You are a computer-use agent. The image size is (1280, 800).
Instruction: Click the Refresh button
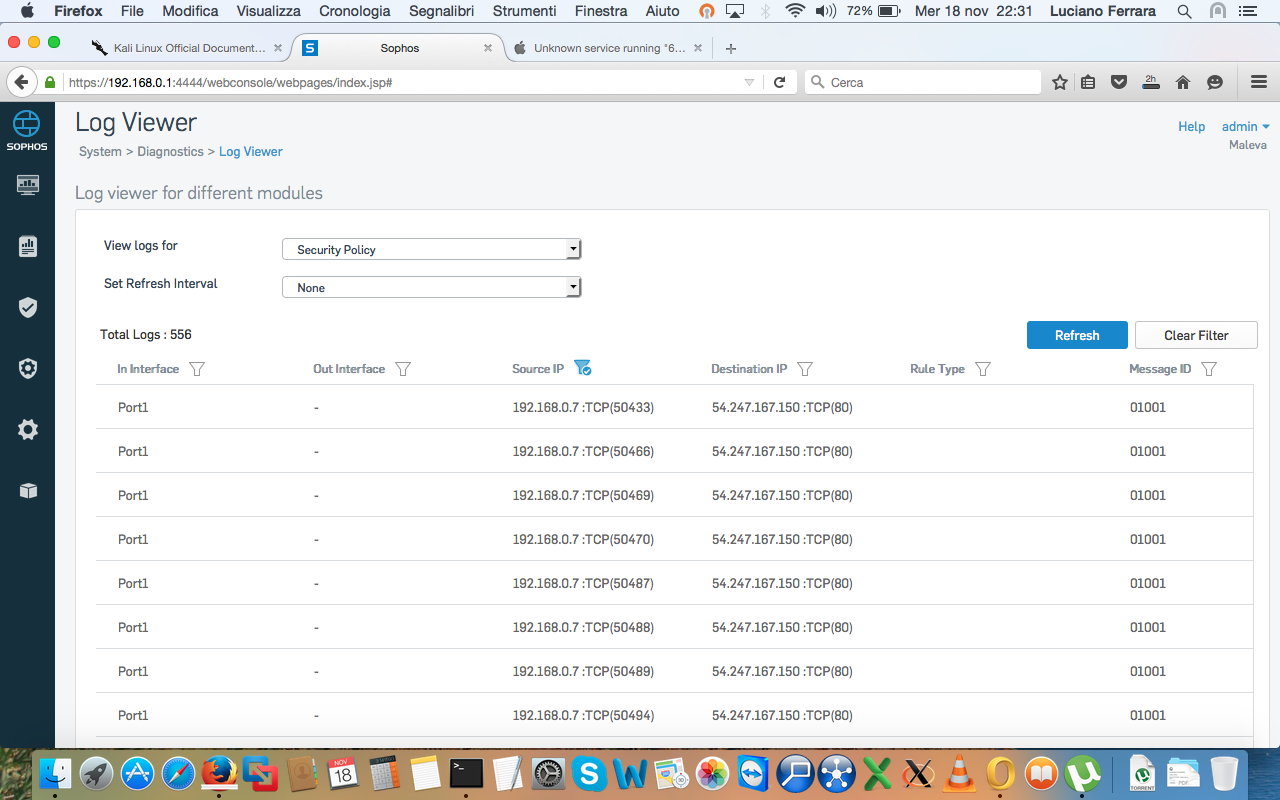point(1077,335)
